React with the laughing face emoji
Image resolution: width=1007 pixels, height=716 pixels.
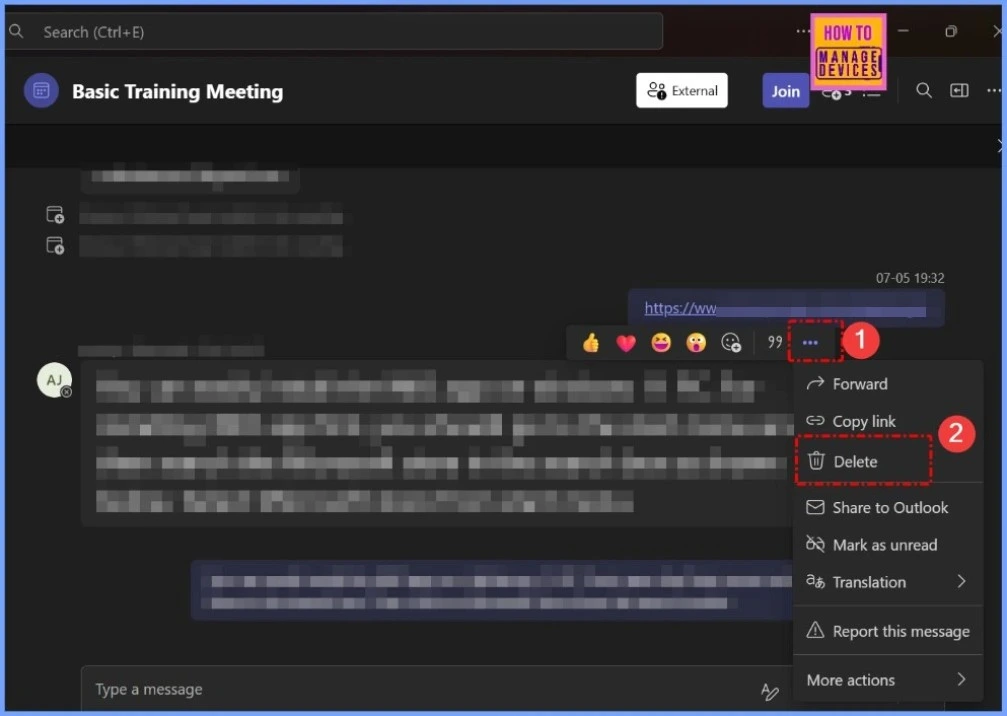[x=661, y=343]
